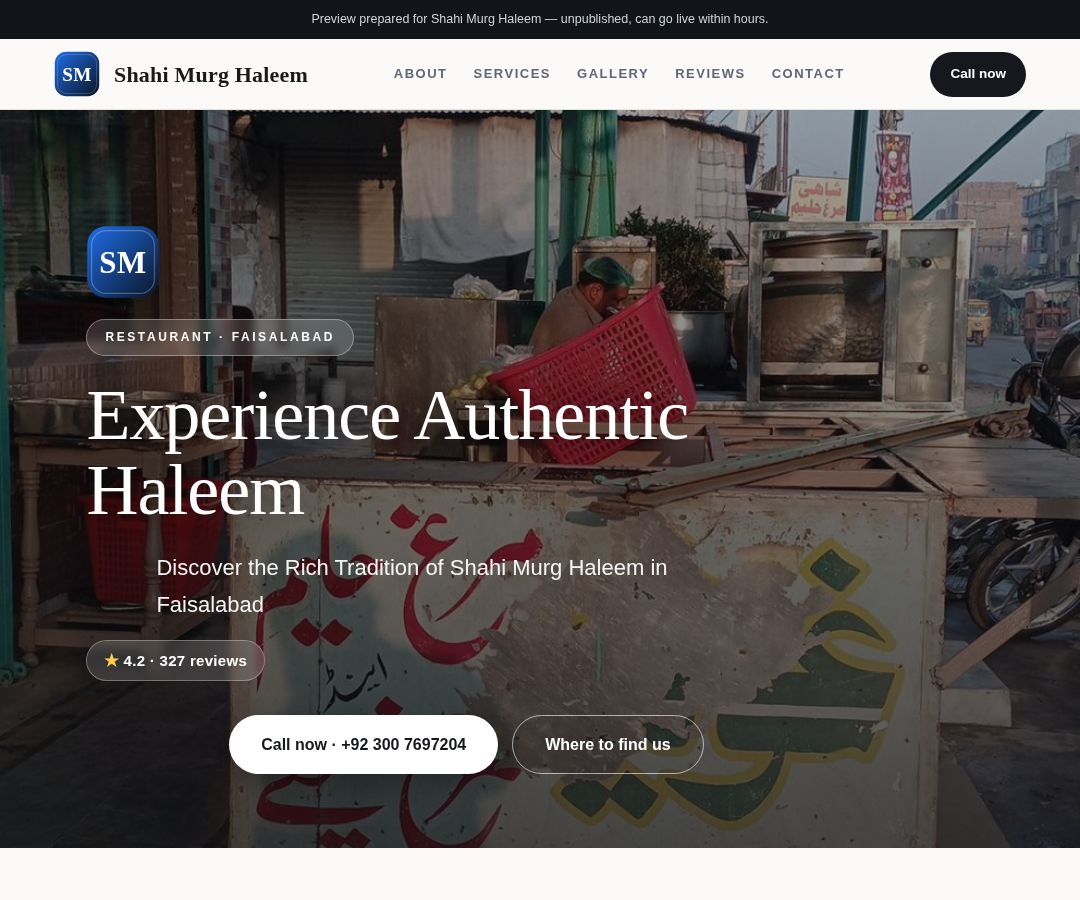This screenshot has height=900, width=1080.
Task: Go to the Services nav link
Action: (x=512, y=74)
